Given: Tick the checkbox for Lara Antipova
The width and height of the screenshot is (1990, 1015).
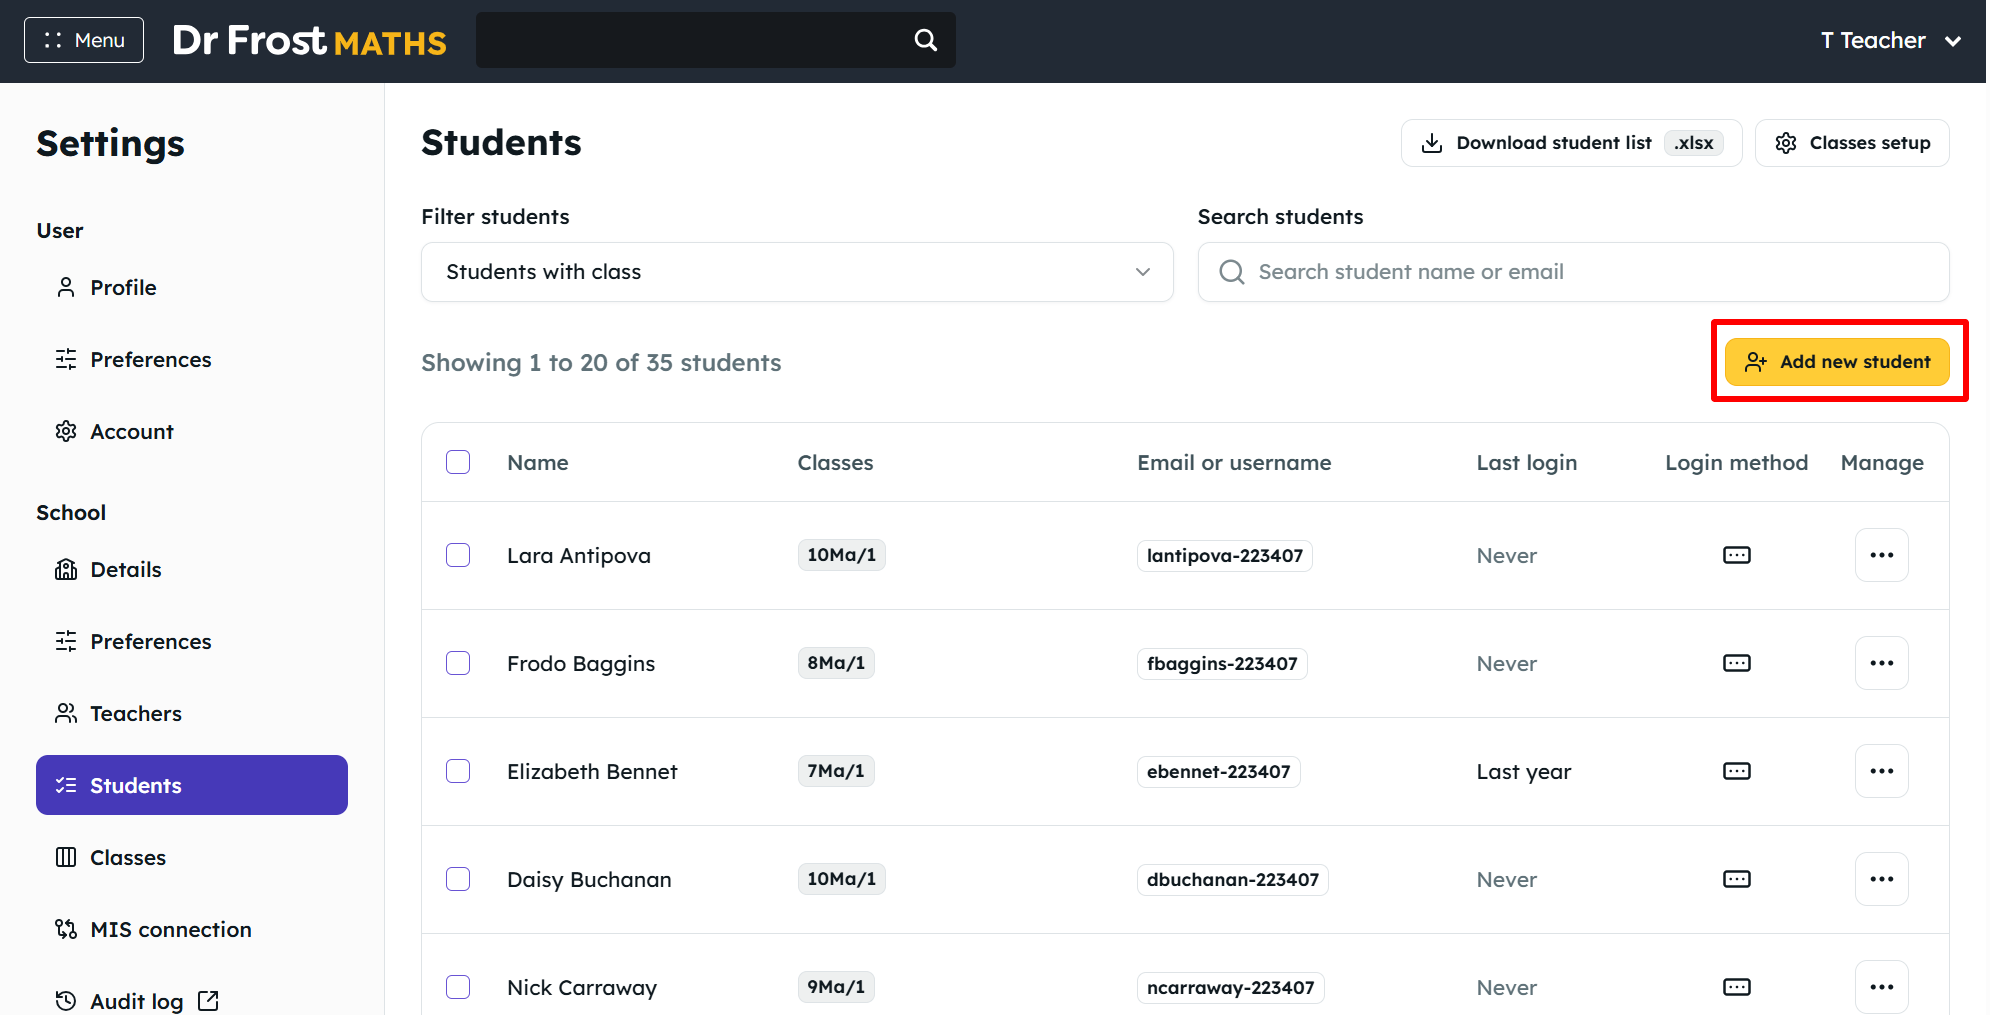Looking at the screenshot, I should coord(458,555).
